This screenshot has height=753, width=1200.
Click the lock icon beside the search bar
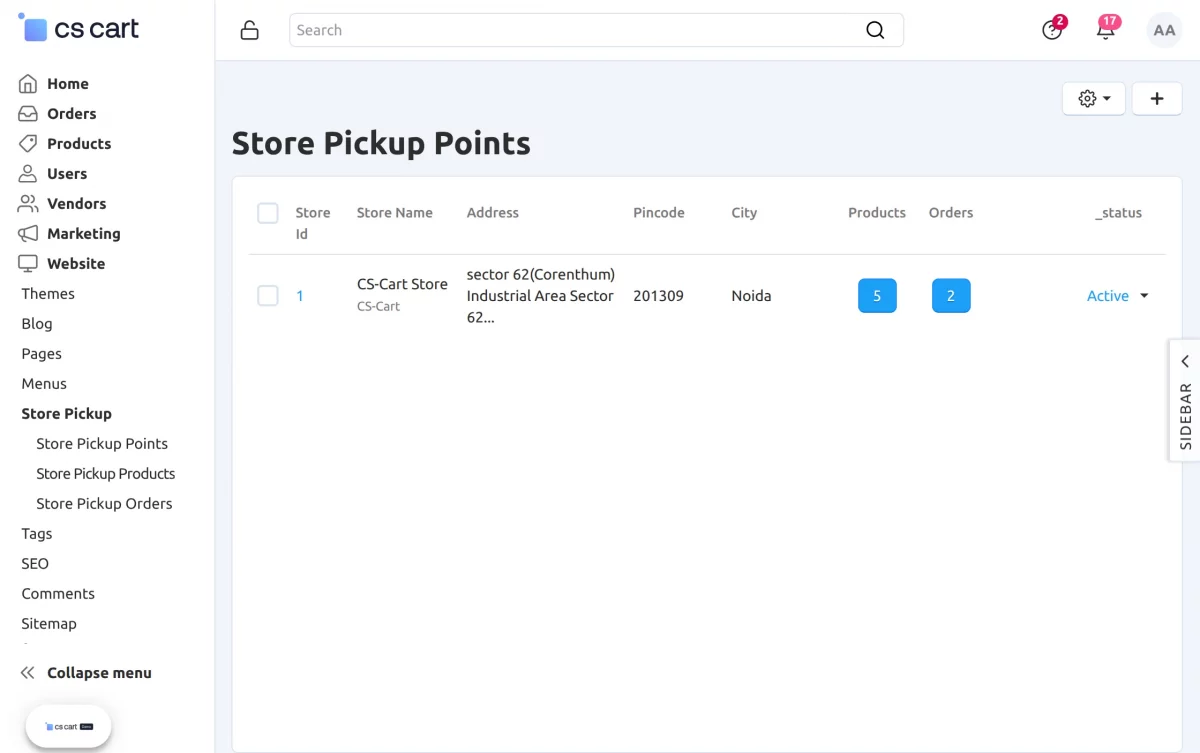250,30
